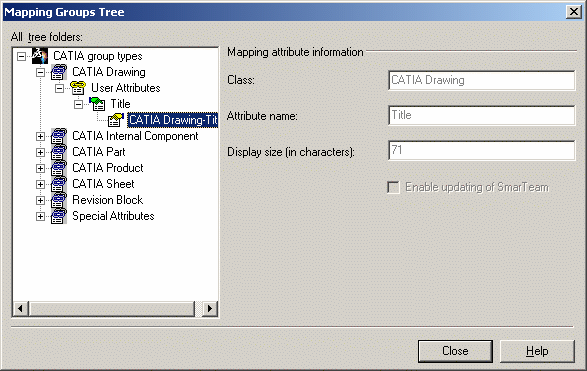Select the CATIA Product label

click(108, 168)
